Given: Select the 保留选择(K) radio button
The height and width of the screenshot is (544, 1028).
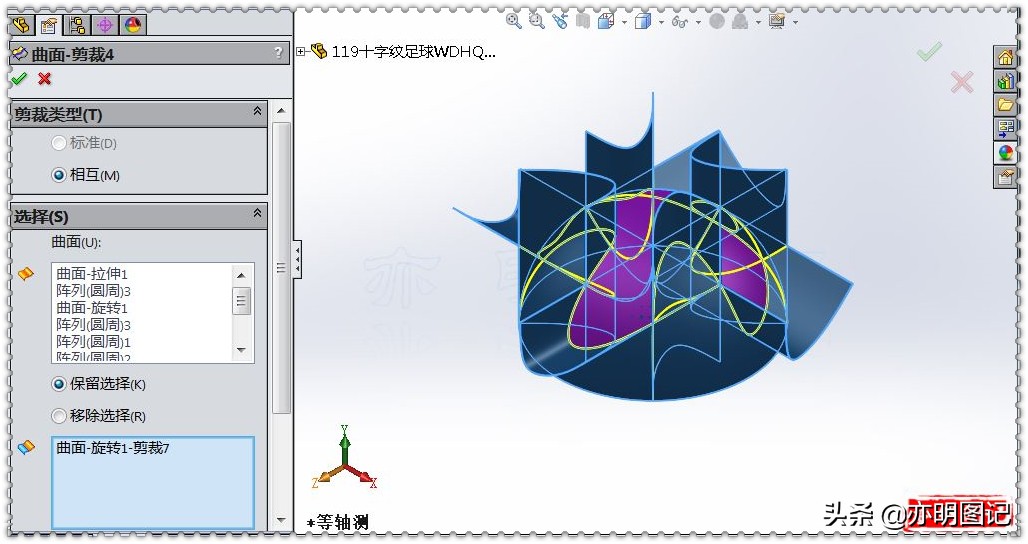Looking at the screenshot, I should pos(59,384).
